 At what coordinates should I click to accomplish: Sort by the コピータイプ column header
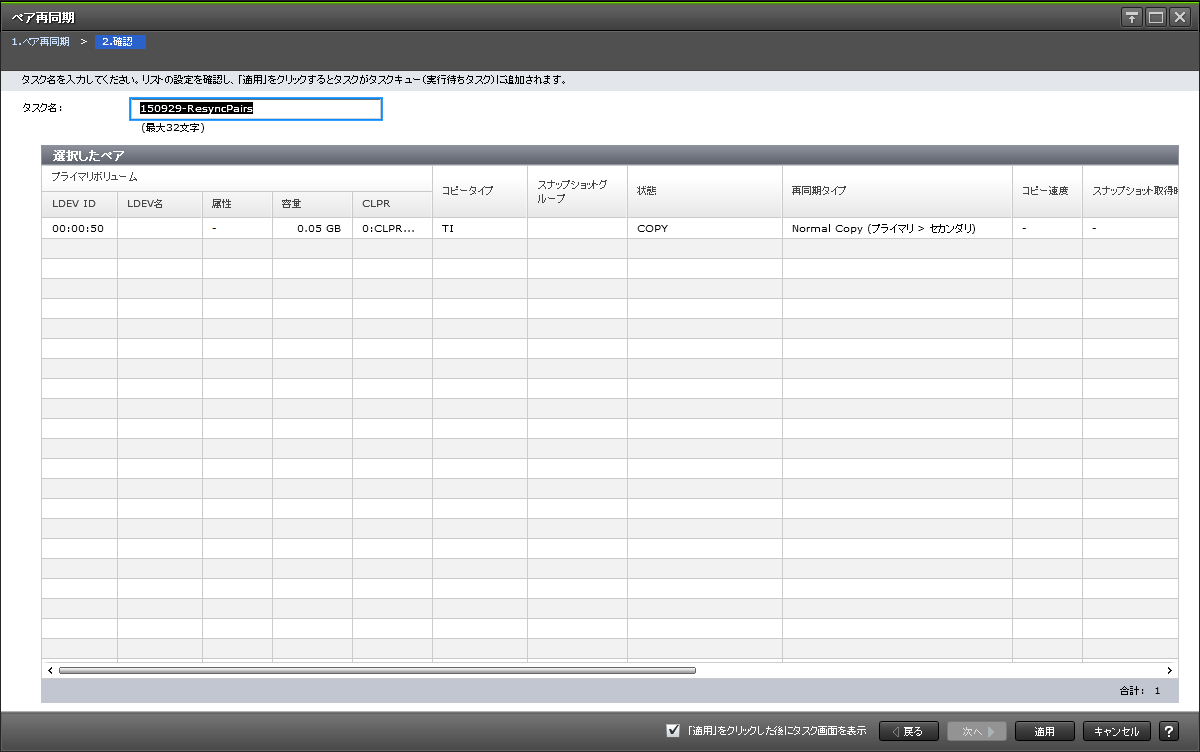click(x=479, y=191)
